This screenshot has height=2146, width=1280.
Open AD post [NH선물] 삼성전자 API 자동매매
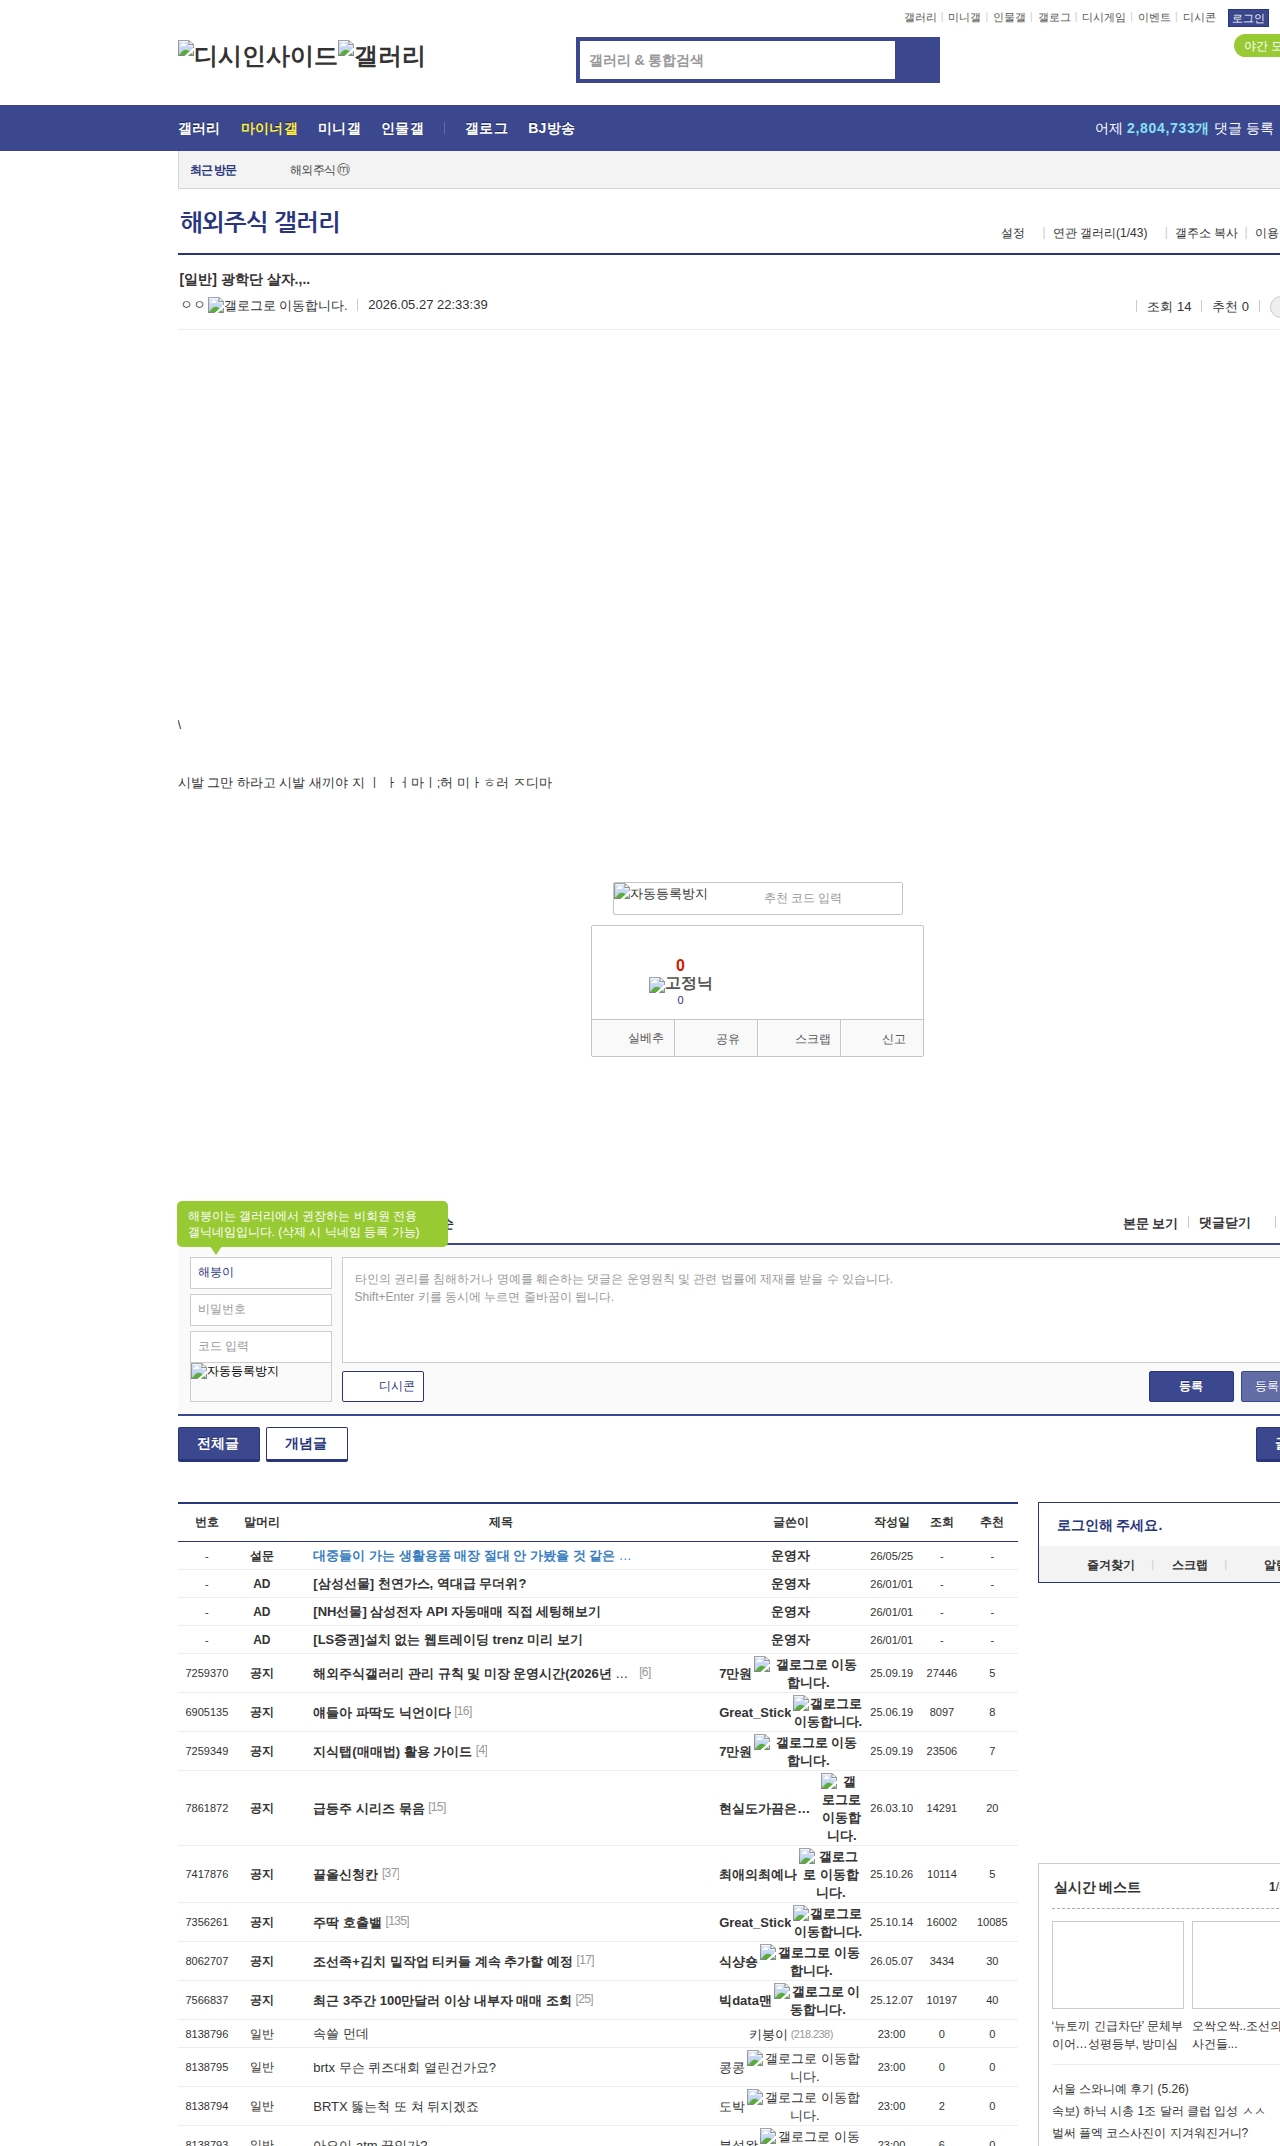coord(457,1612)
